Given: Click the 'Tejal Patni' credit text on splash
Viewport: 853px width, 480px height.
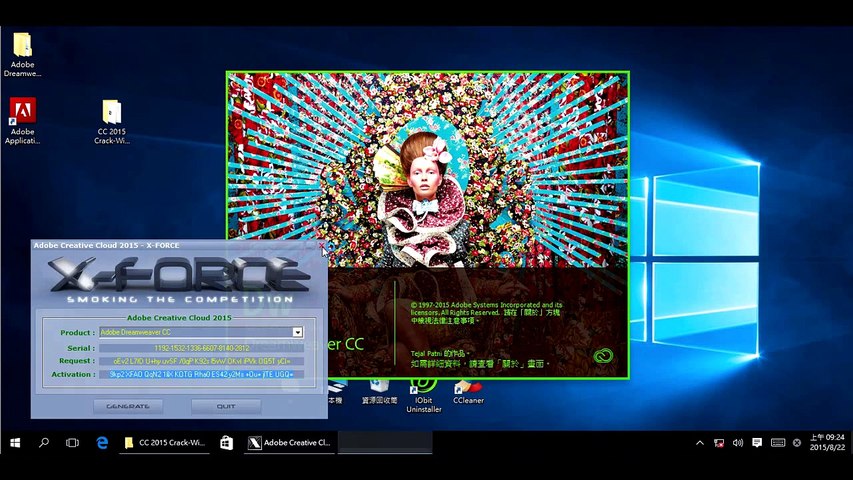Looking at the screenshot, I should [440, 354].
